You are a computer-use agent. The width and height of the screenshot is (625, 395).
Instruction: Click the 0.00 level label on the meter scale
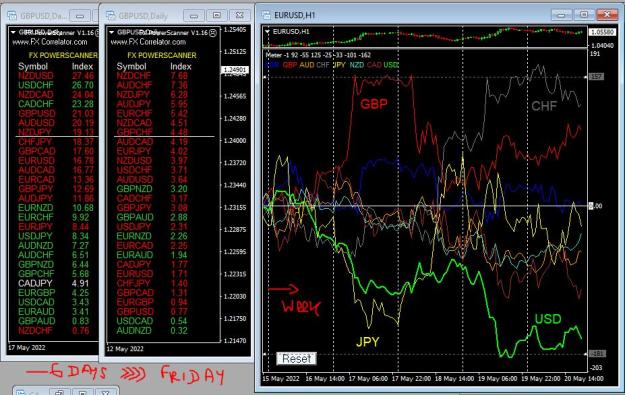click(596, 206)
